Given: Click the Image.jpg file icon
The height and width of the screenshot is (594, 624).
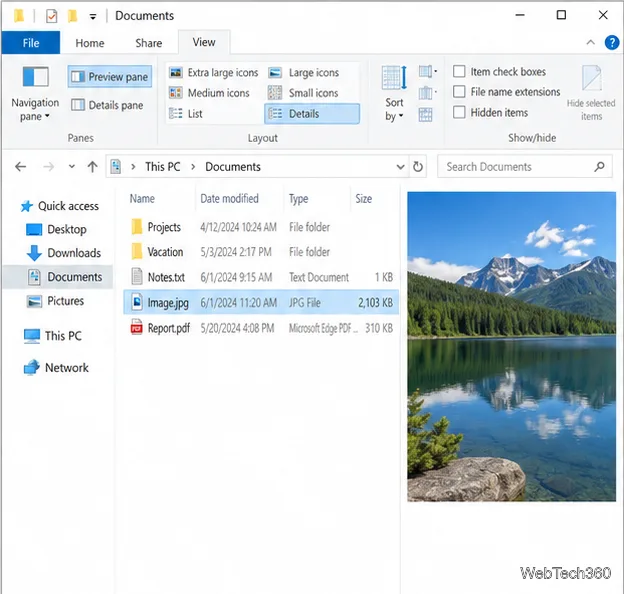Looking at the screenshot, I should [x=136, y=302].
